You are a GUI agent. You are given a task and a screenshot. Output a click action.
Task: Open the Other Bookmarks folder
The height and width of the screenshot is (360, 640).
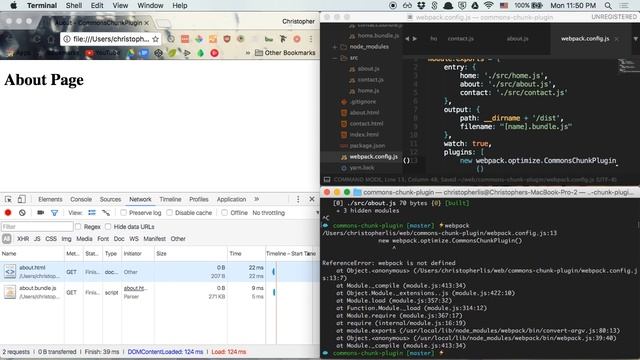click(x=285, y=53)
